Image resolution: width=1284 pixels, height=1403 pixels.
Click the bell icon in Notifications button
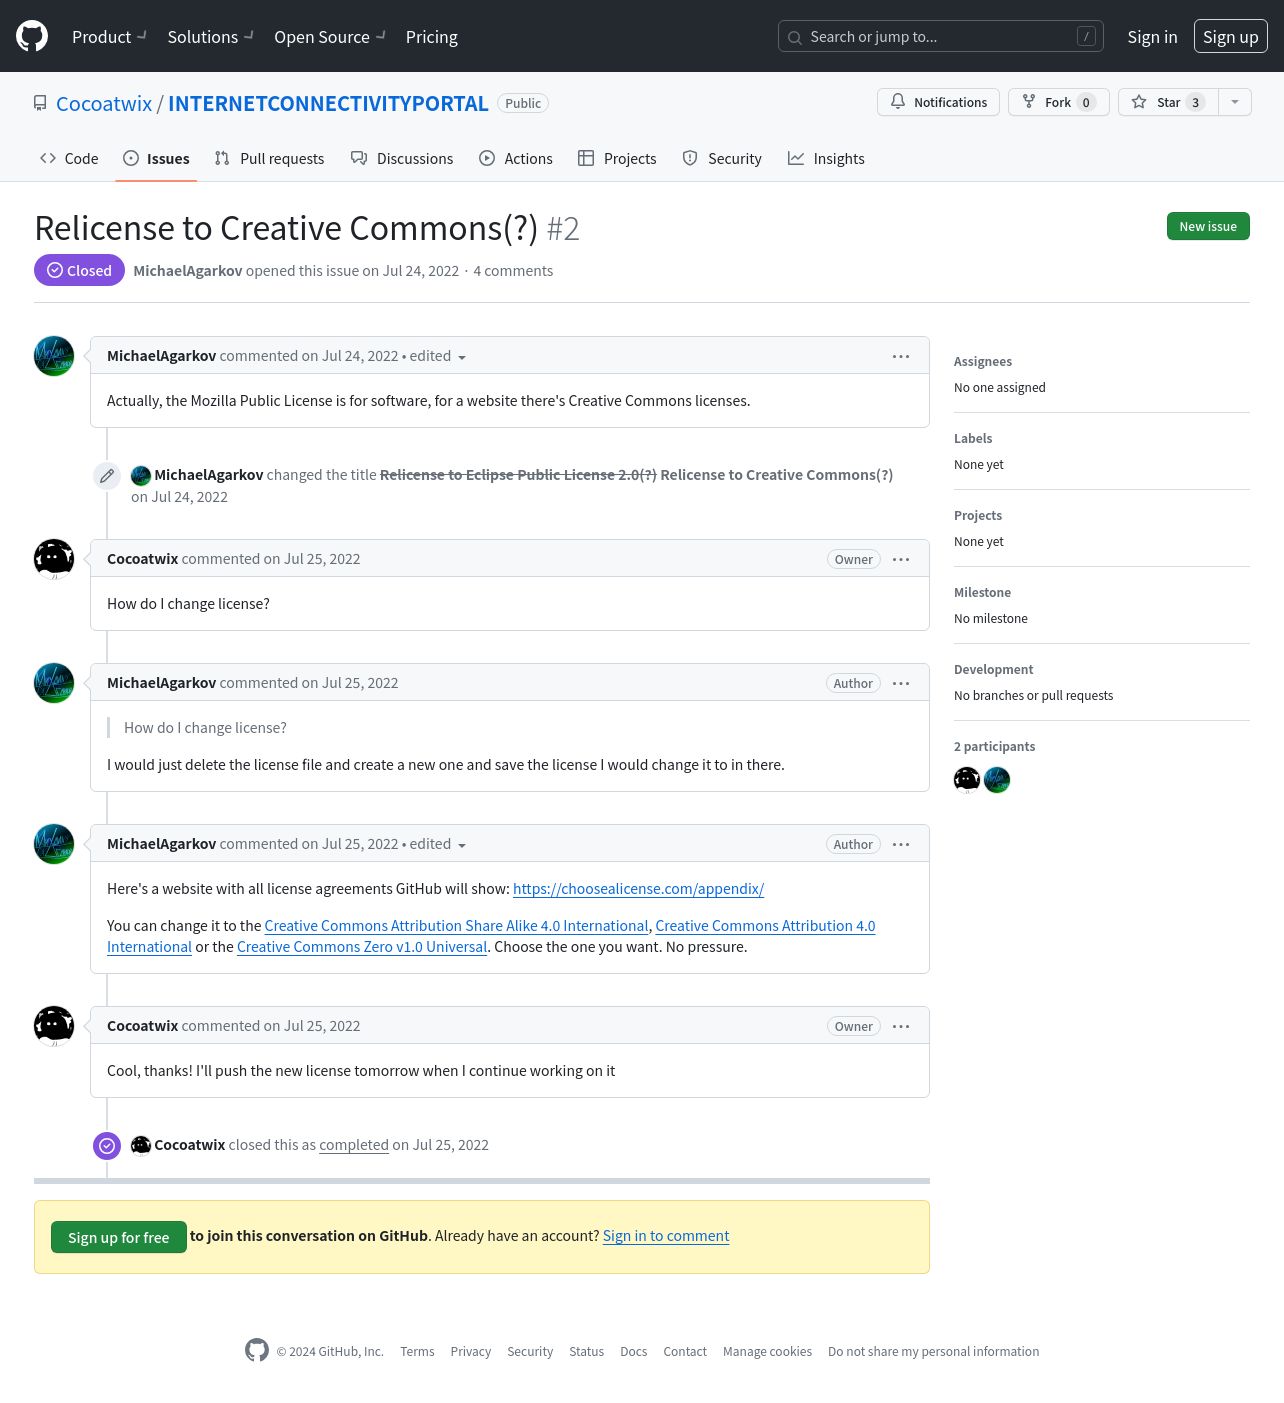pyautogui.click(x=898, y=102)
